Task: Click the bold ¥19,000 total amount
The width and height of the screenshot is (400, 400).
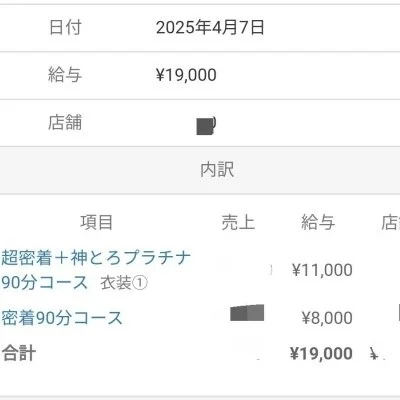Action: 321,353
